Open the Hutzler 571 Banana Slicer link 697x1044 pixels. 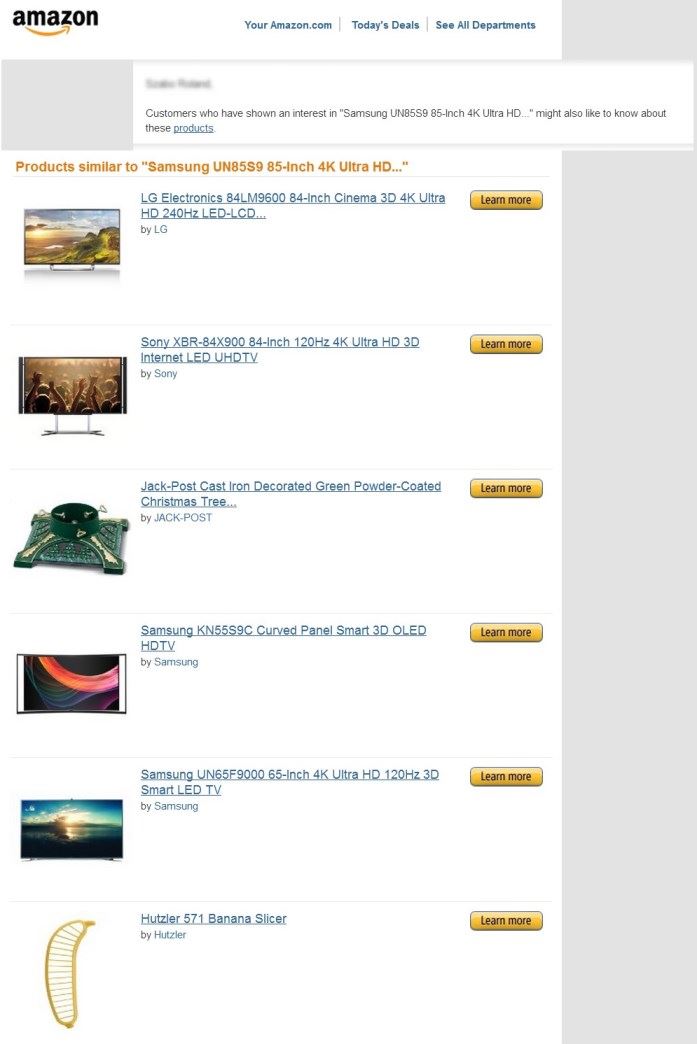coord(213,919)
